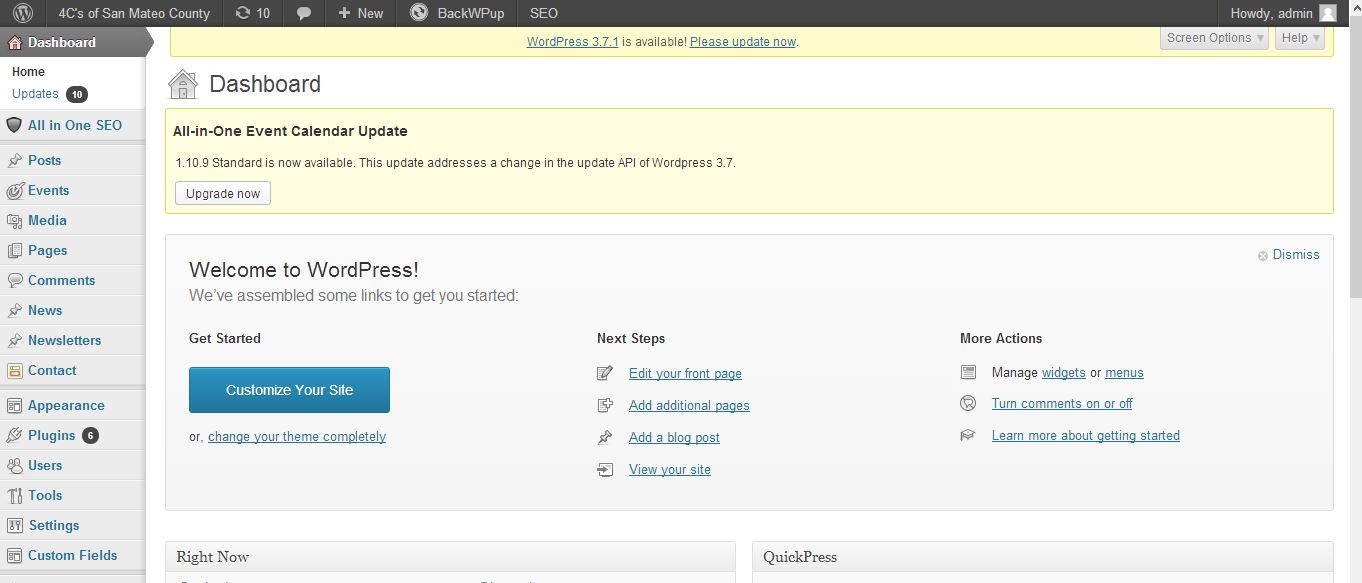Click the icon beside View your site
Image resolution: width=1362 pixels, height=583 pixels.
(605, 469)
